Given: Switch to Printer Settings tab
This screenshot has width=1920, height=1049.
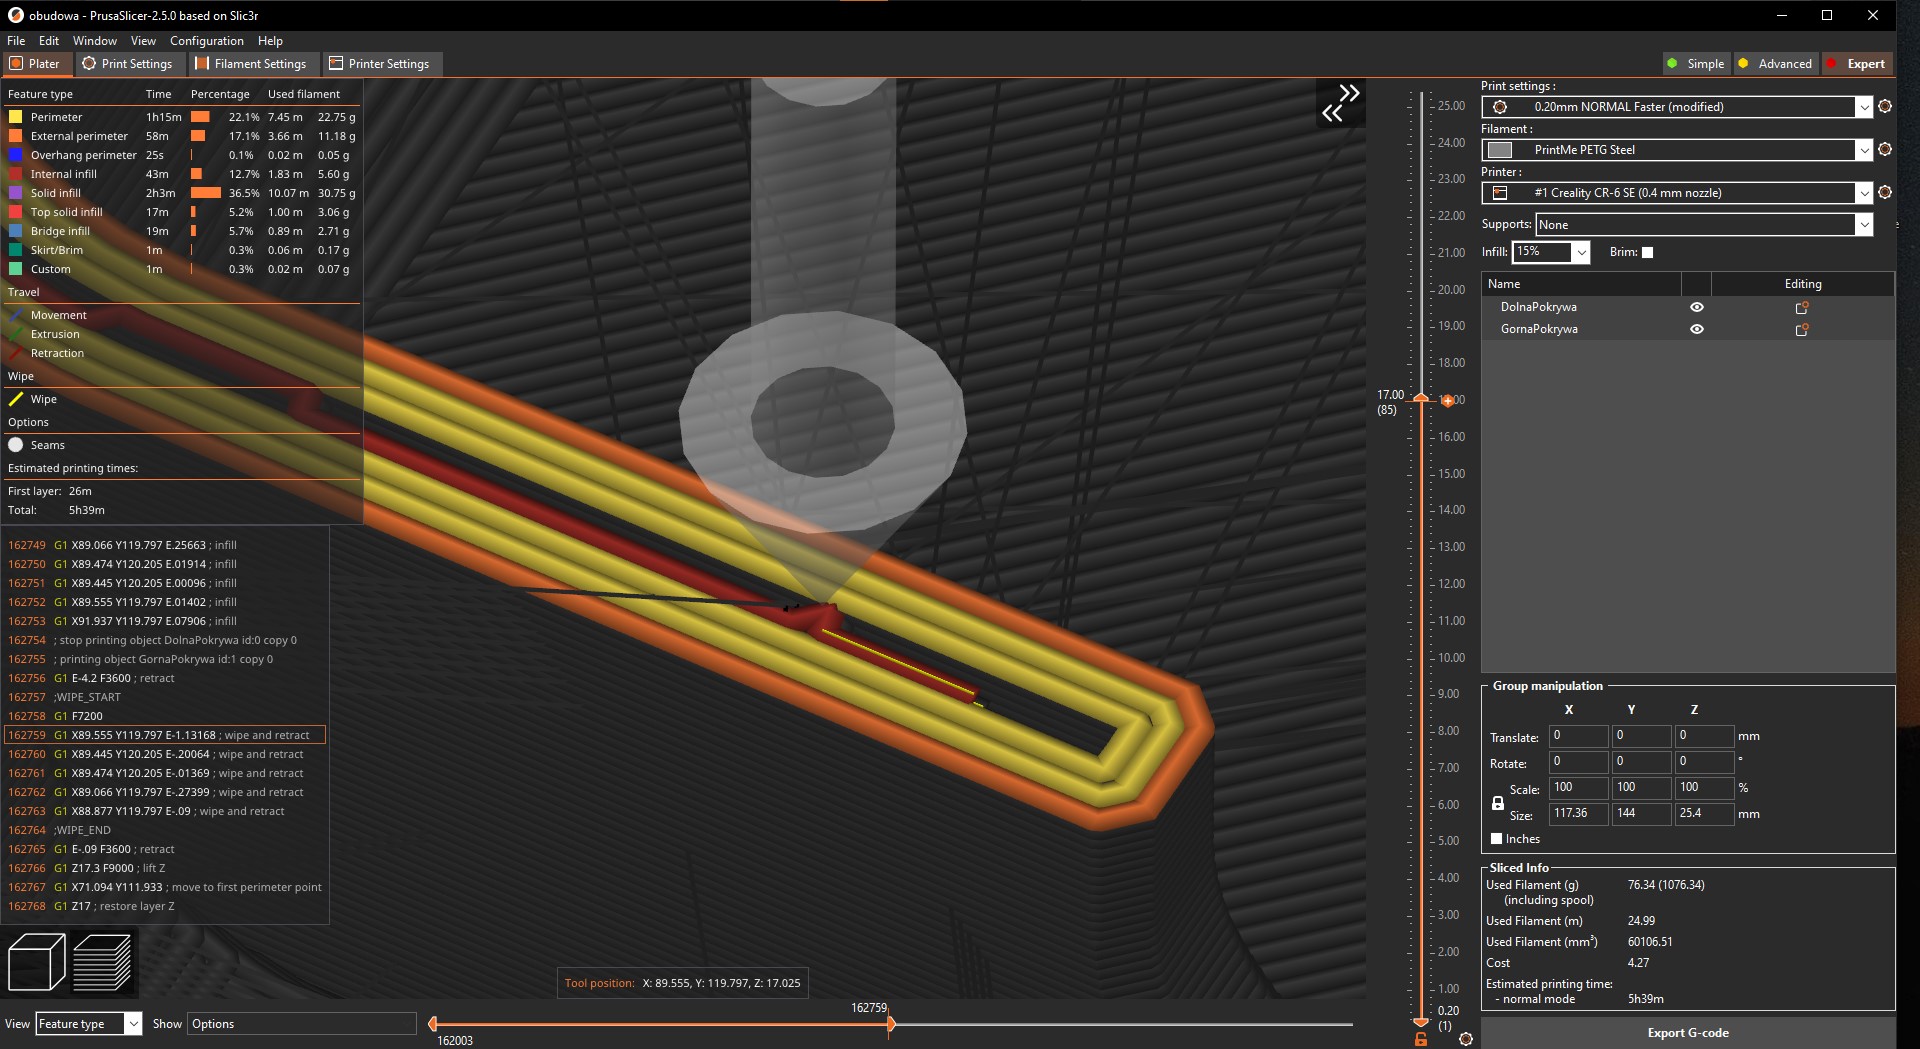Looking at the screenshot, I should pos(380,63).
